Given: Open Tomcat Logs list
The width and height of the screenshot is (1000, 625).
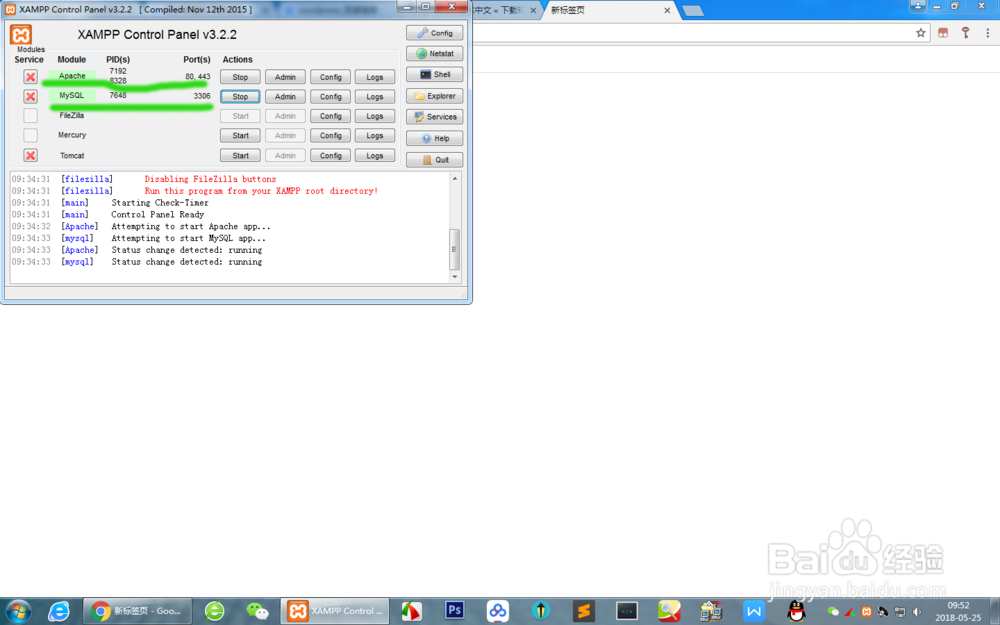Looking at the screenshot, I should click(x=375, y=156).
